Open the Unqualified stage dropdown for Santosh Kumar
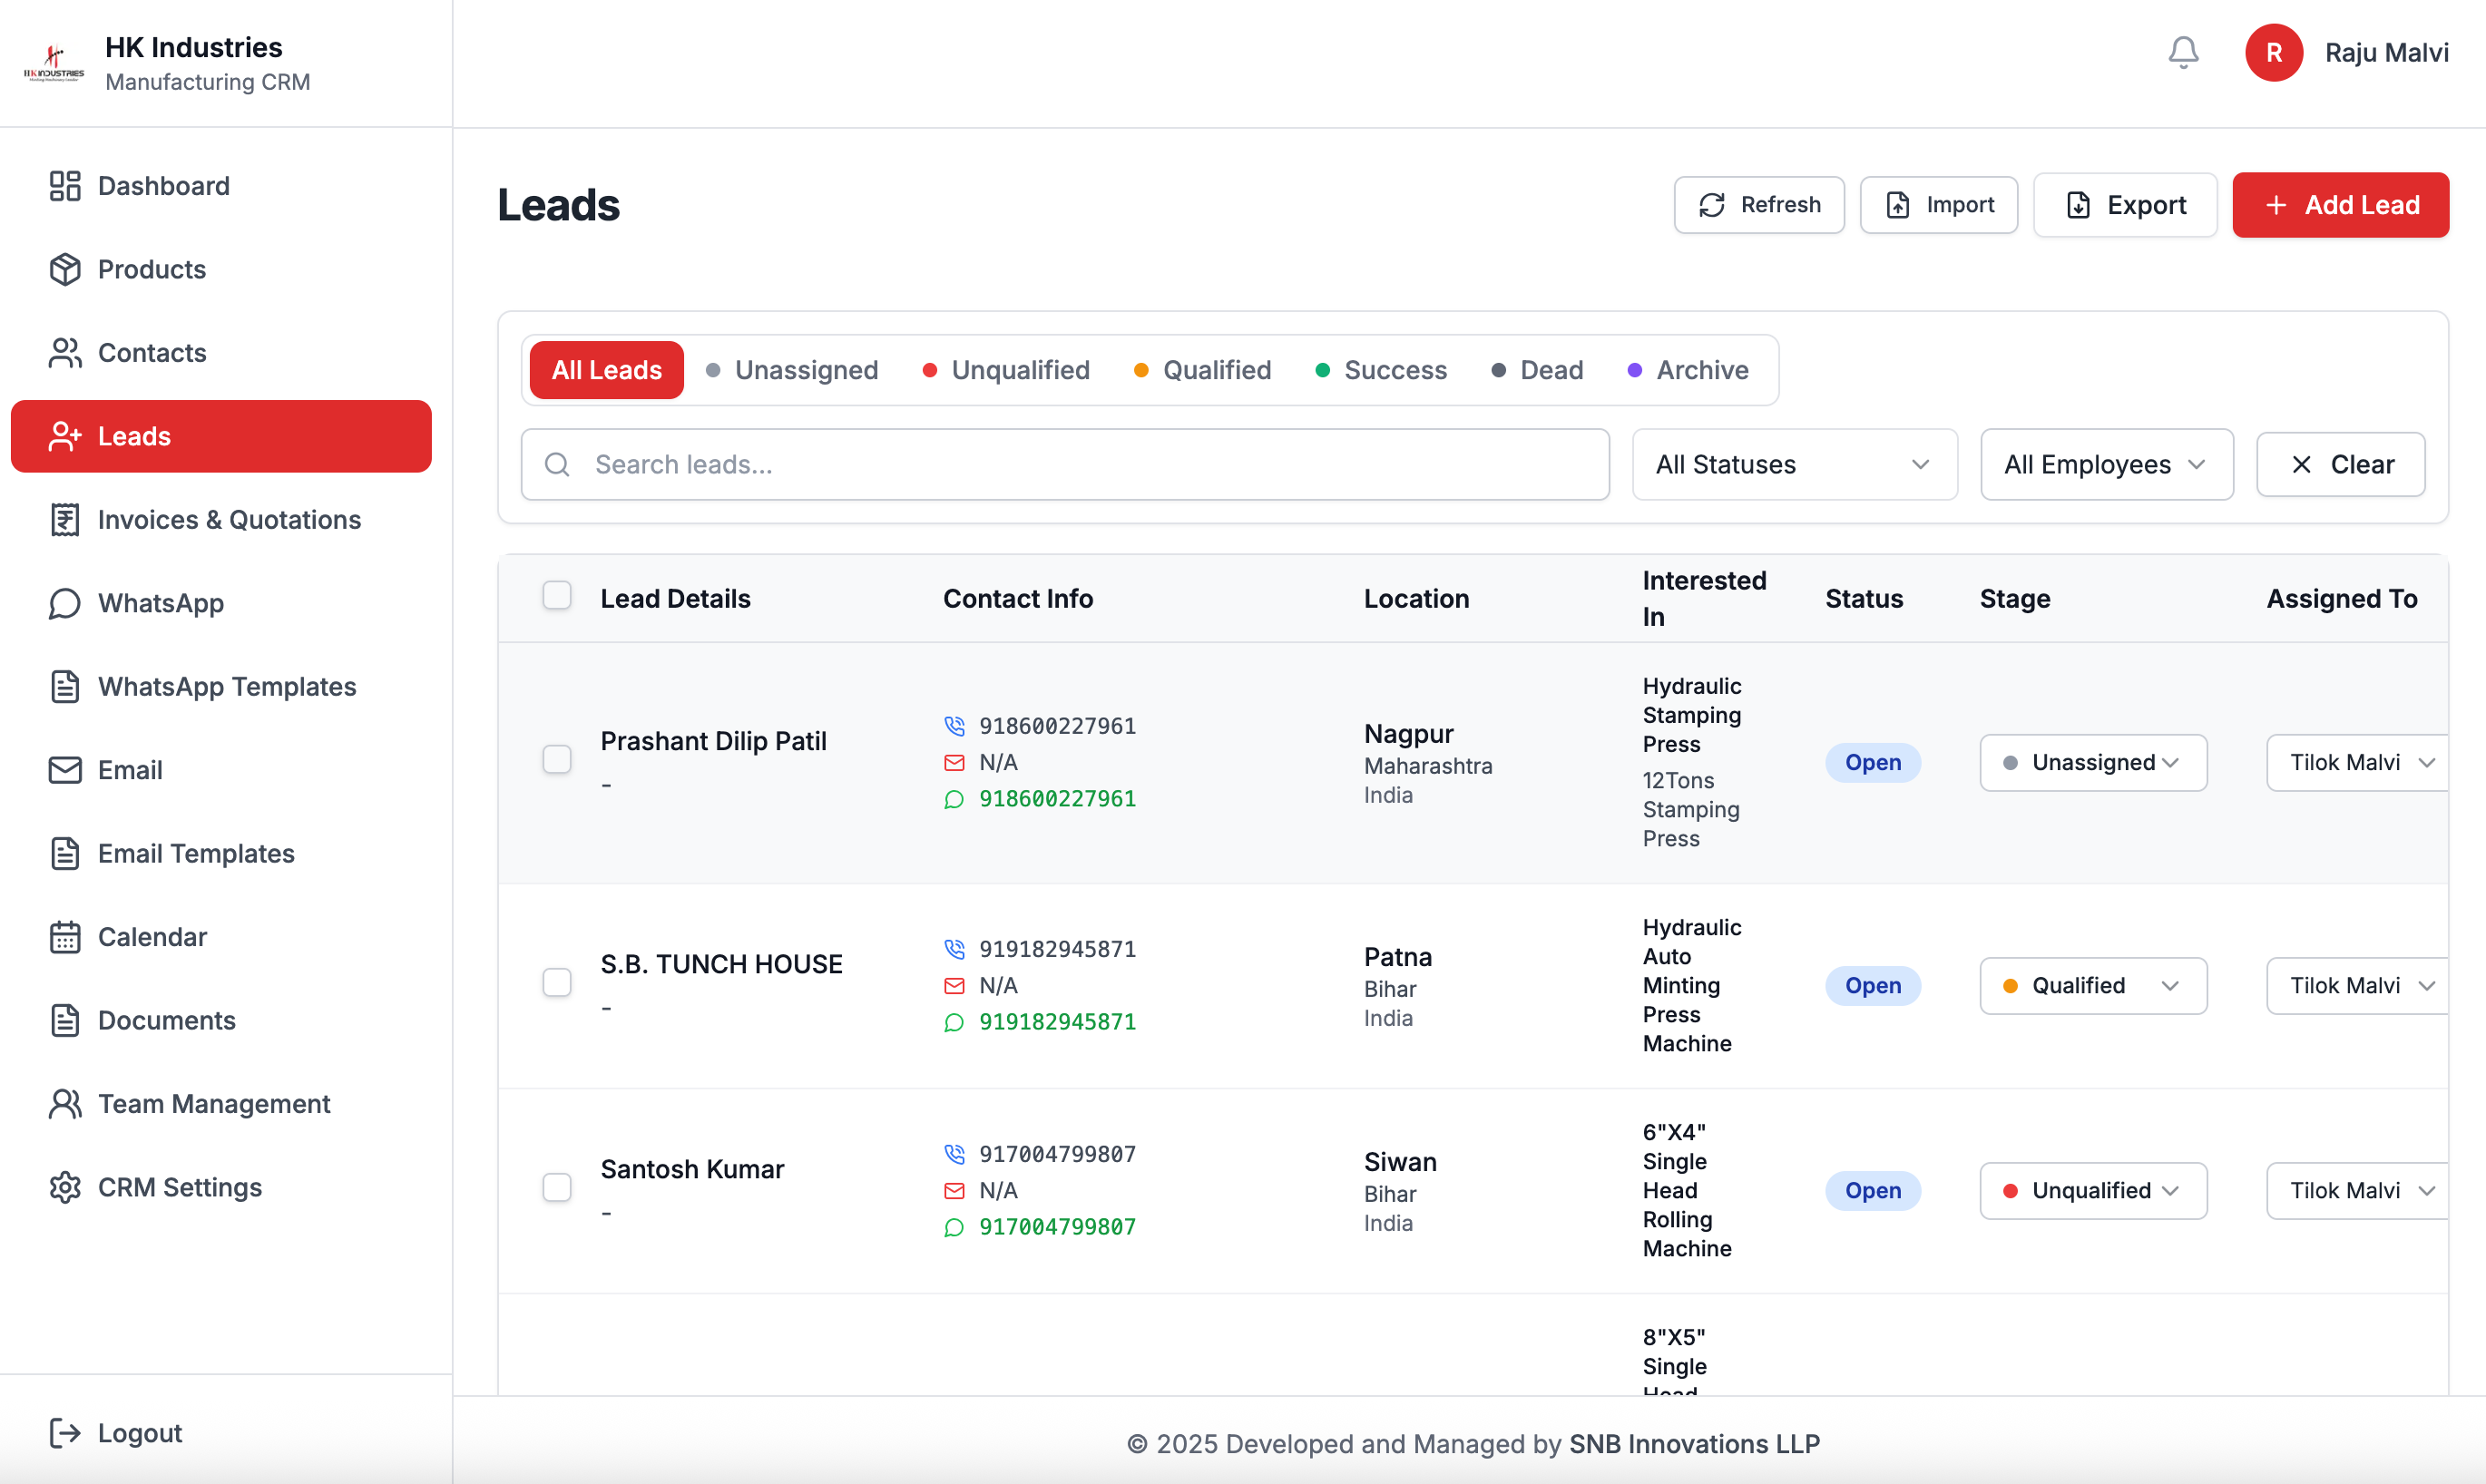2486x1484 pixels. [x=2093, y=1191]
